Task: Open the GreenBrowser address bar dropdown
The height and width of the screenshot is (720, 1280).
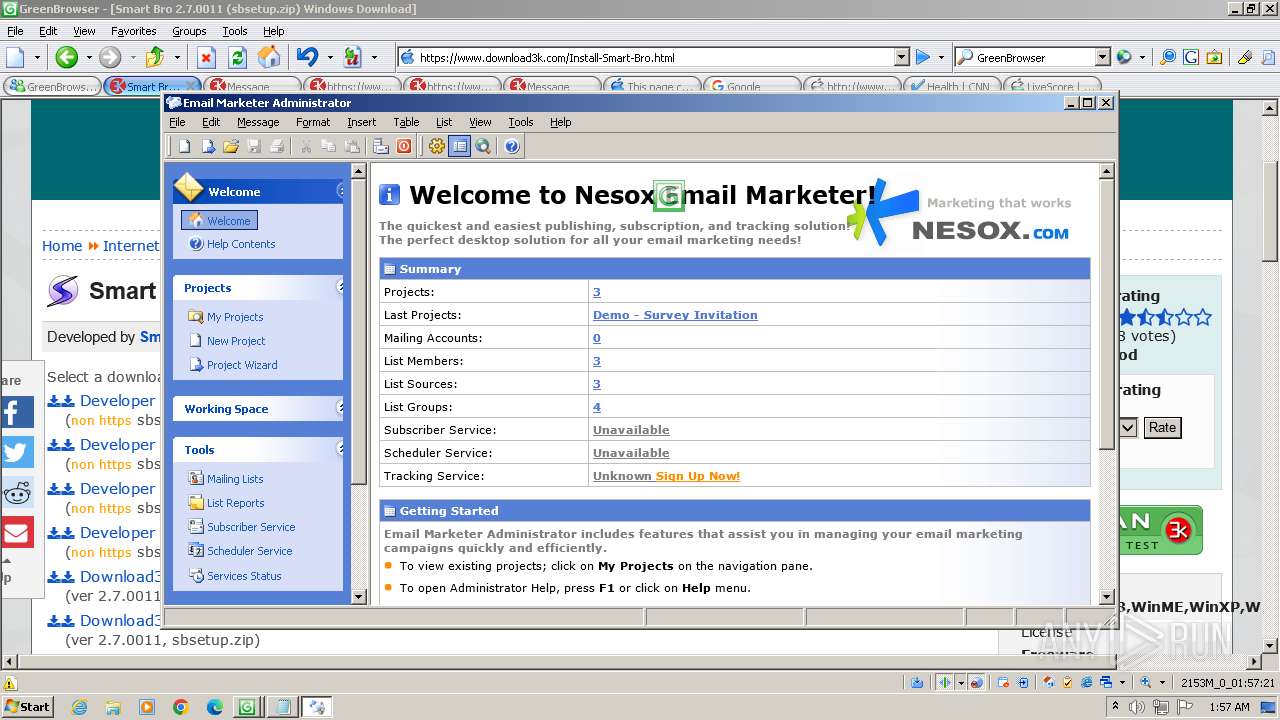Action: click(x=901, y=57)
